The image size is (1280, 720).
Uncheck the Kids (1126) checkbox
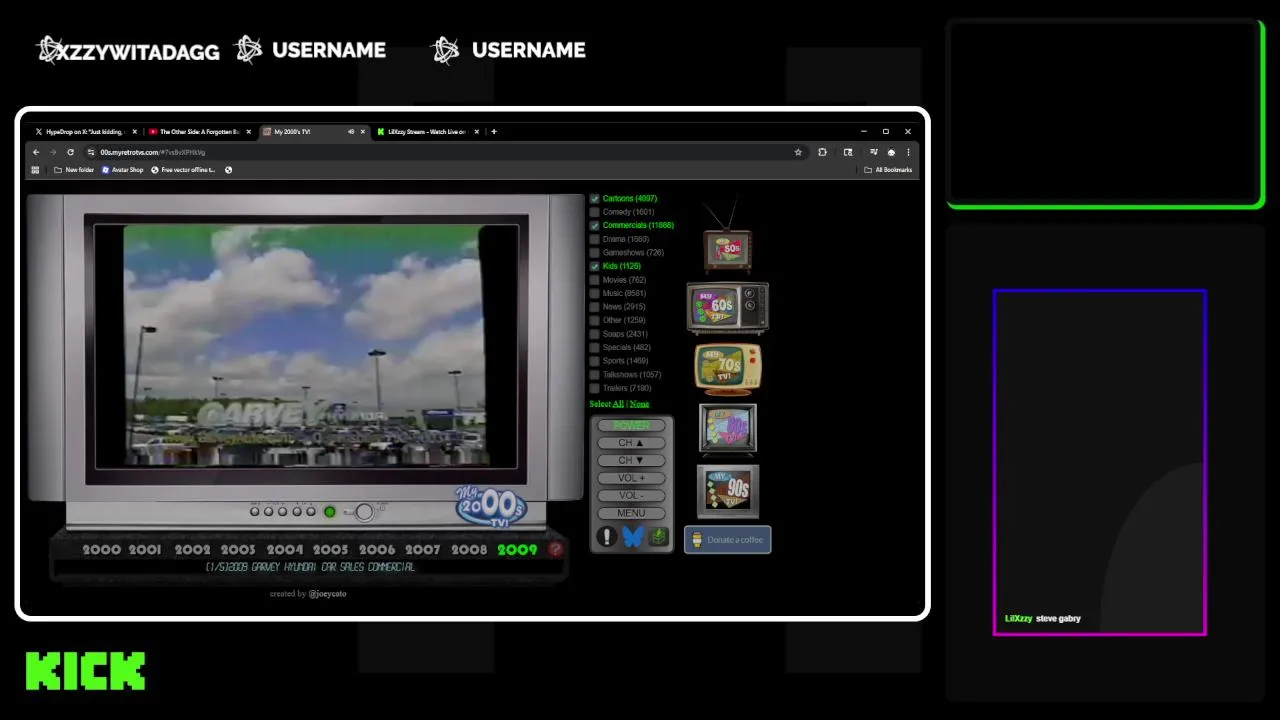click(594, 266)
